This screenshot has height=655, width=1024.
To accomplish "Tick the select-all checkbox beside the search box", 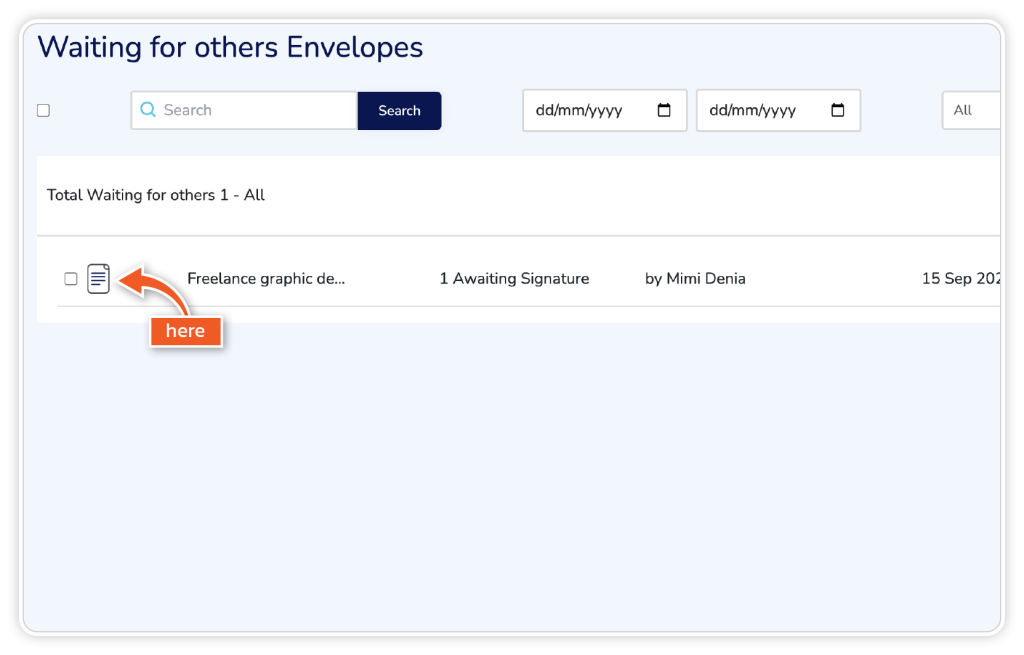I will pyautogui.click(x=43, y=111).
